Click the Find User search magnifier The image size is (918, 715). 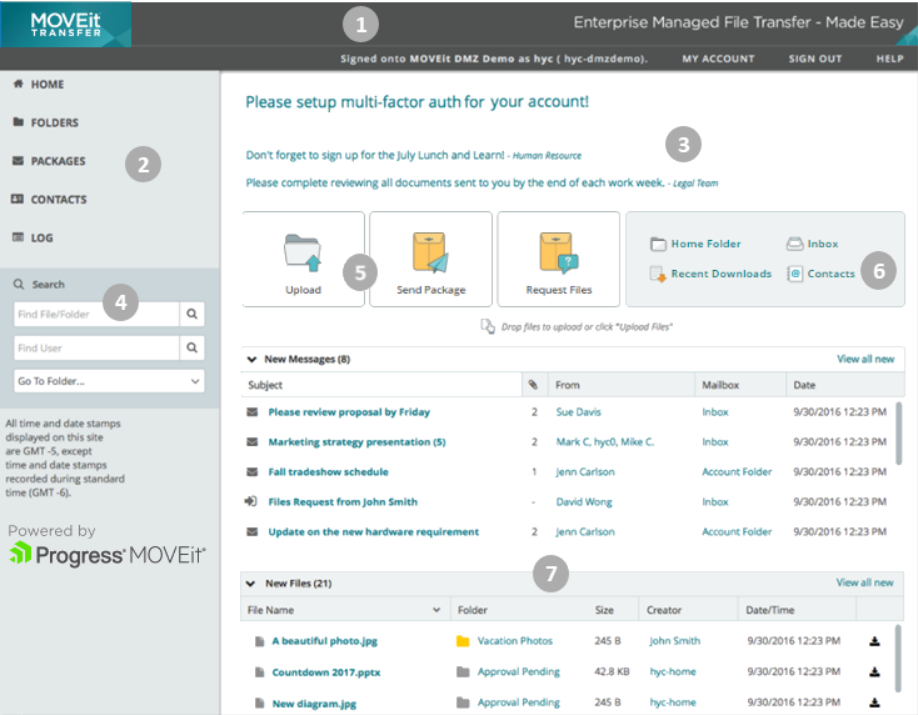[191, 348]
